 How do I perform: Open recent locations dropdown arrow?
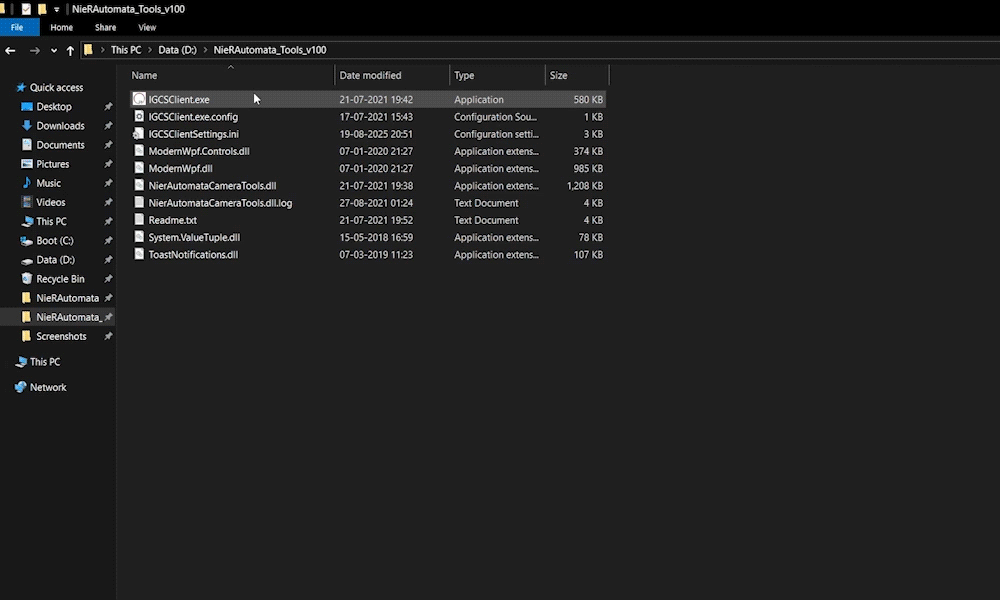coord(54,50)
